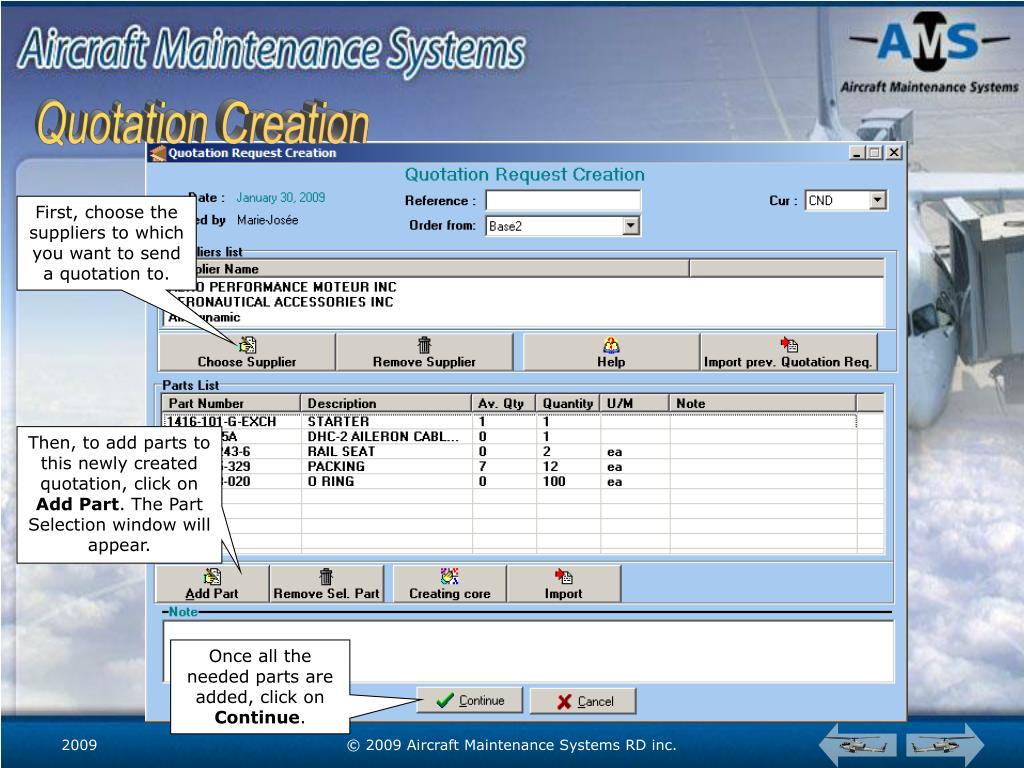
Task: Click the Reference input field
Action: coord(563,200)
